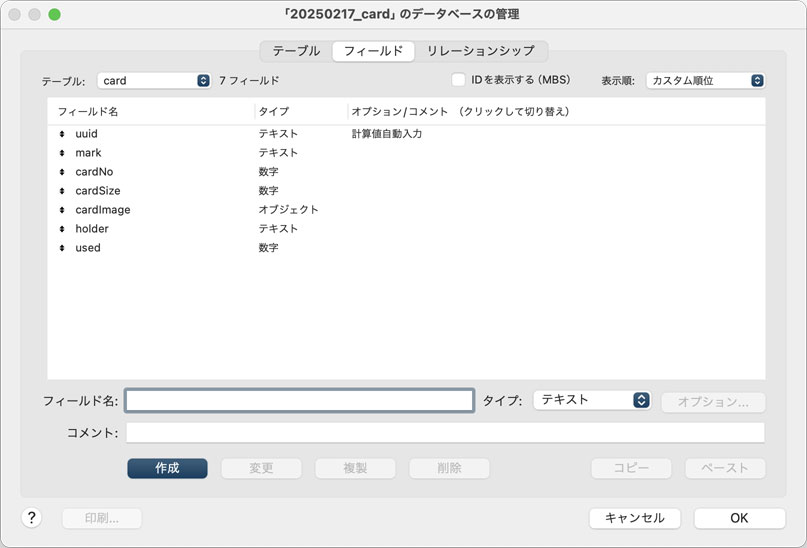Select the uuid field name
807x548 pixels.
point(86,134)
